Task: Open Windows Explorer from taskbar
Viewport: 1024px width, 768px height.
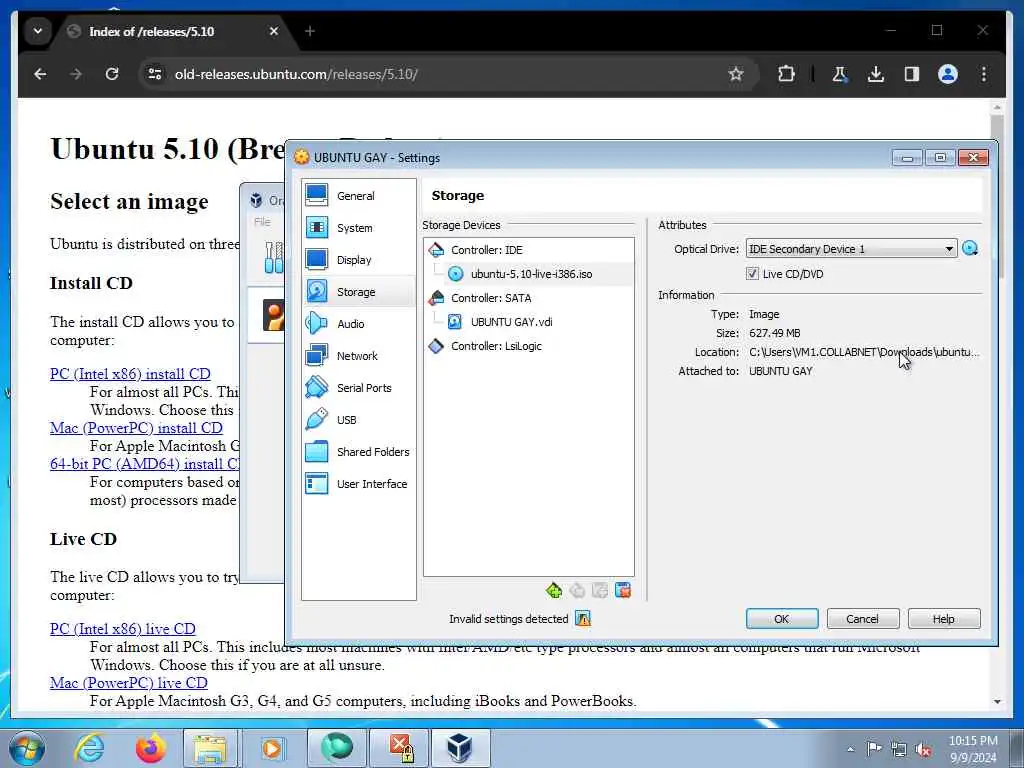Action: (210, 747)
